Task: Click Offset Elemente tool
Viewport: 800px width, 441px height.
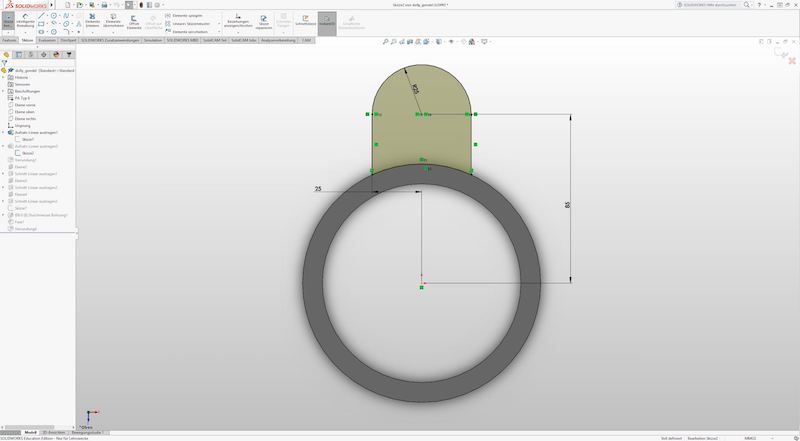Action: coord(134,20)
